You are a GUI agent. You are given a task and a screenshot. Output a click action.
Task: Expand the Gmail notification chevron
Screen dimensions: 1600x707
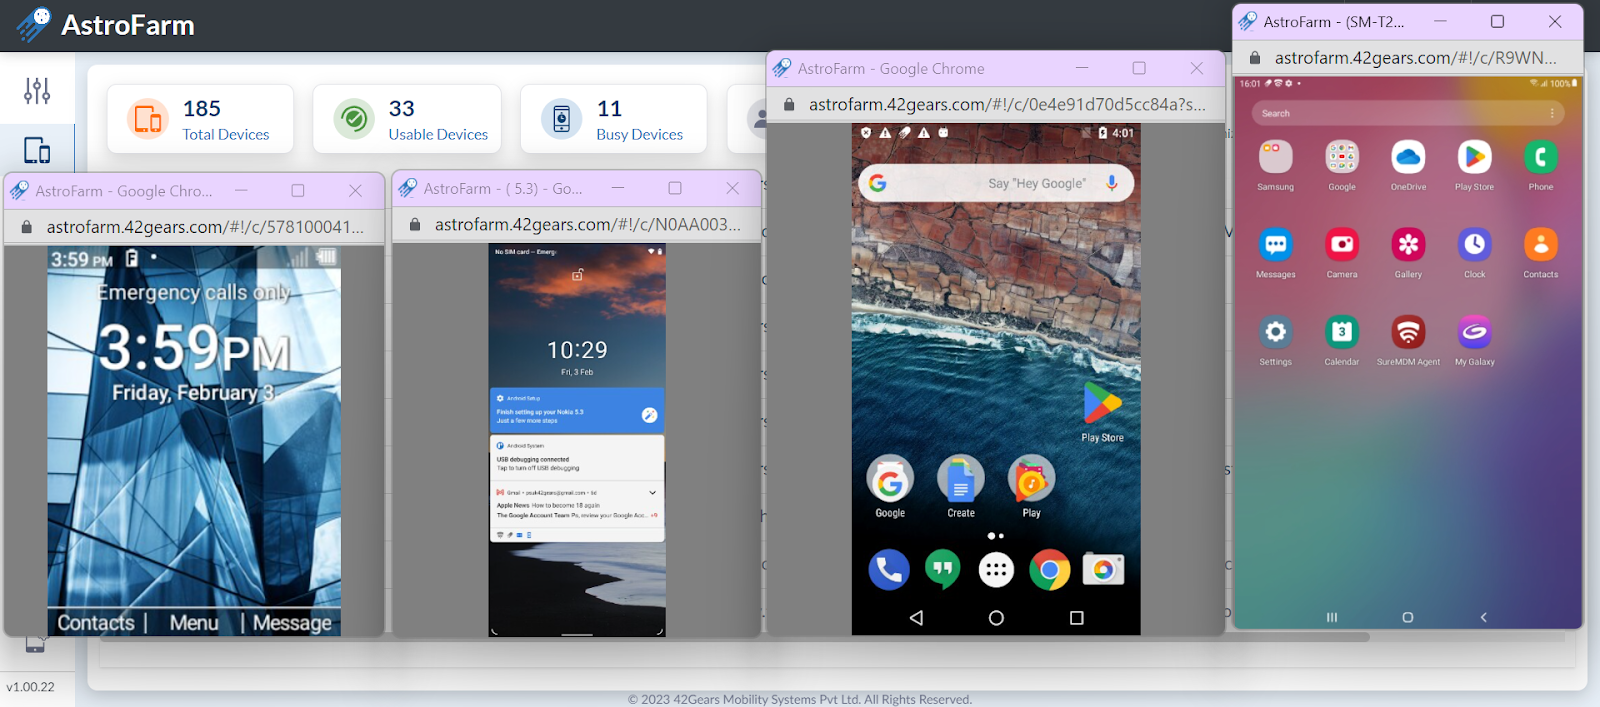[x=653, y=492]
